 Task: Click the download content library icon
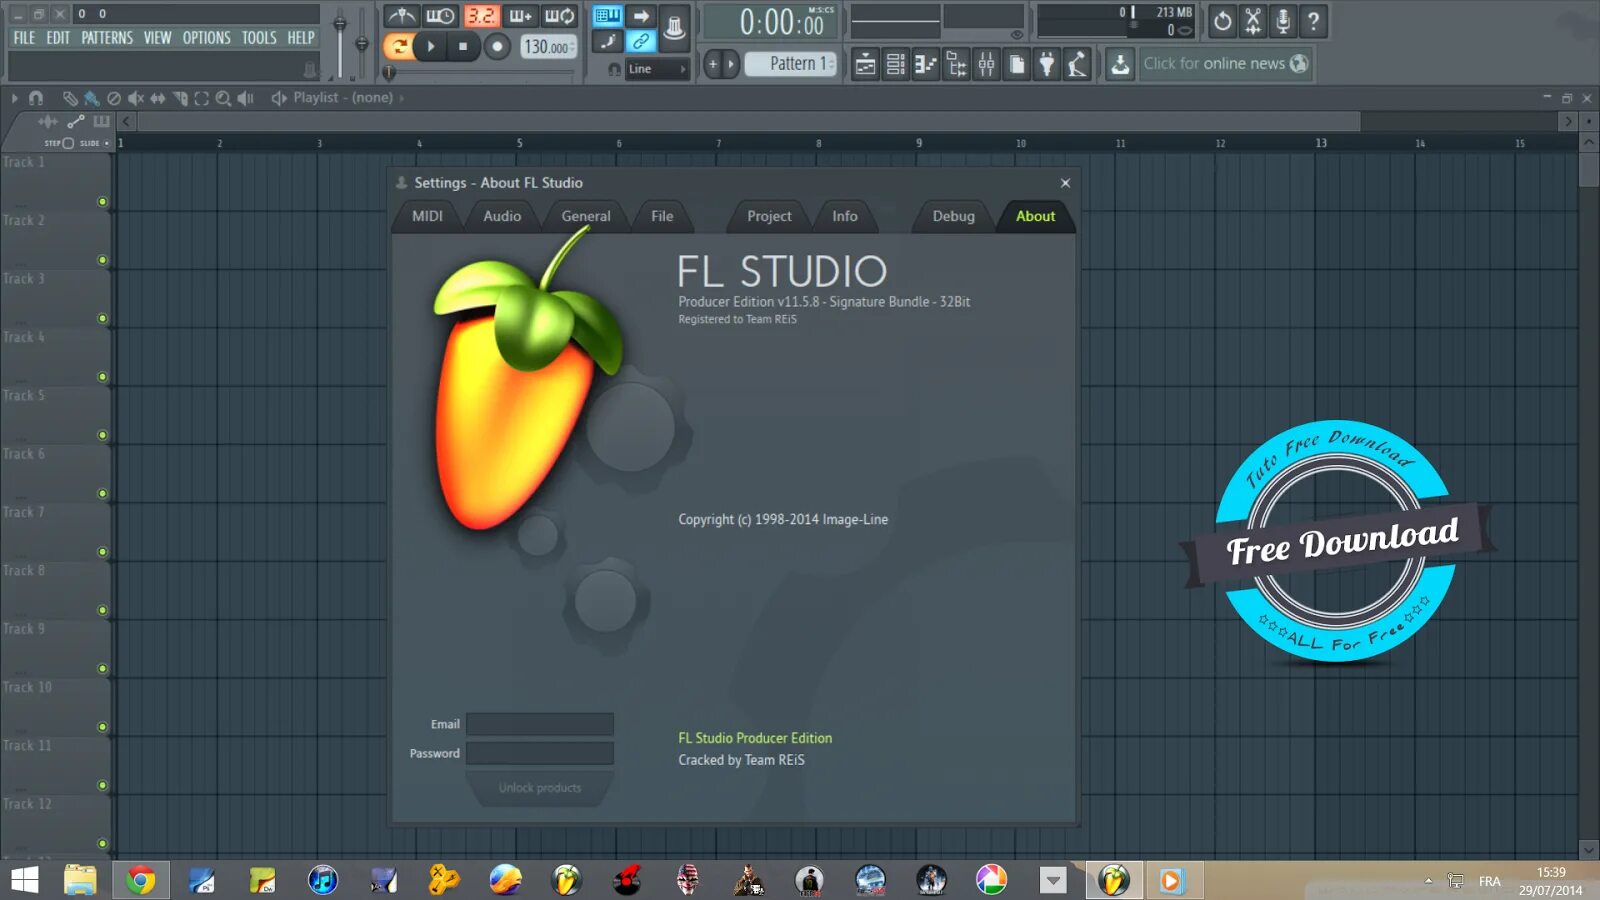[1120, 65]
